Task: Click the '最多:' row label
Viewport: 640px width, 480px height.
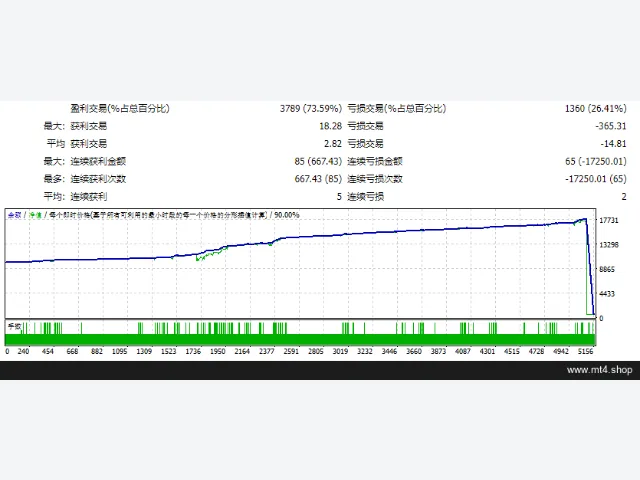Action: pyautogui.click(x=54, y=179)
